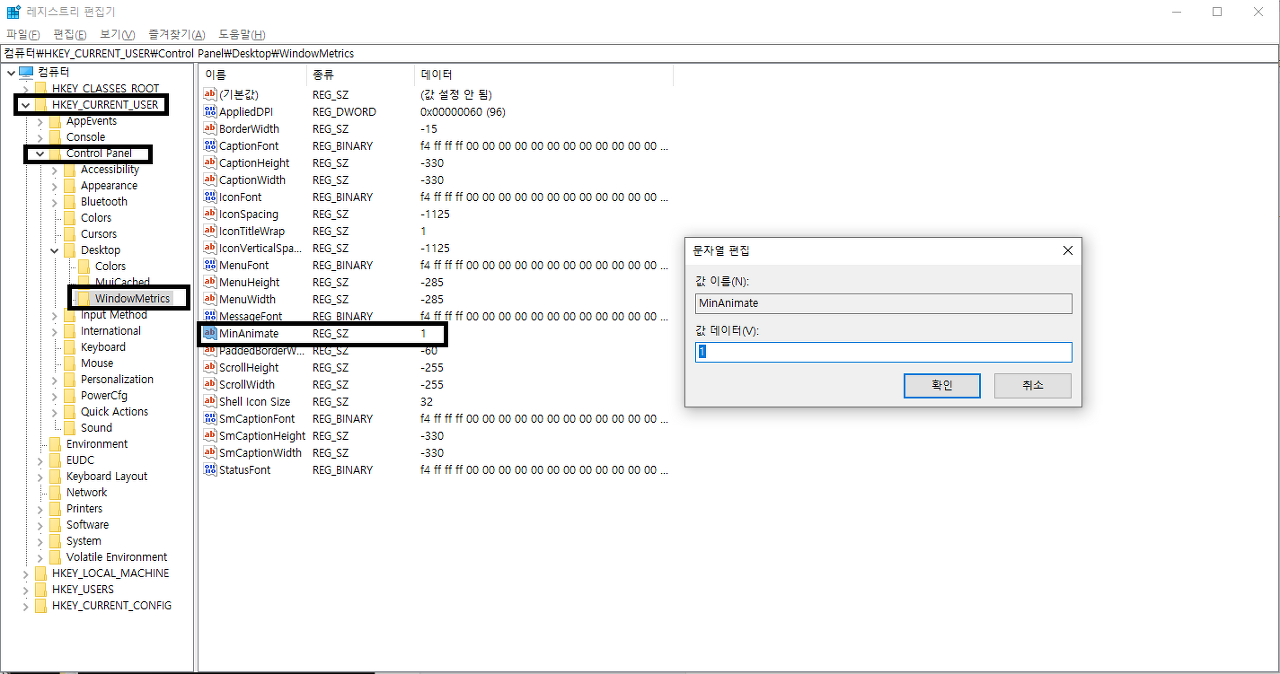Expand HKEY_CURRENT_CONFIG node
Image resolution: width=1280 pixels, height=674 pixels.
pyautogui.click(x=25, y=605)
